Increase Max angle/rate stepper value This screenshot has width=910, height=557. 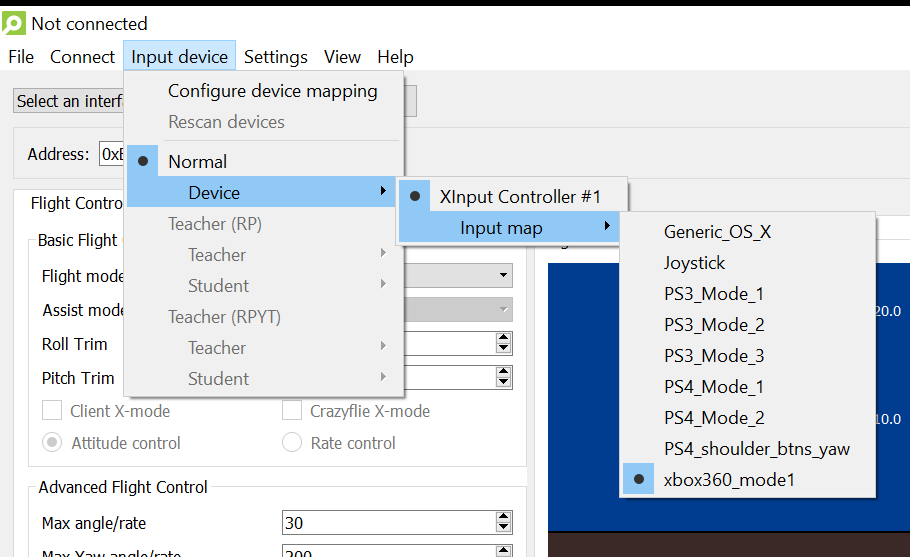pos(504,517)
